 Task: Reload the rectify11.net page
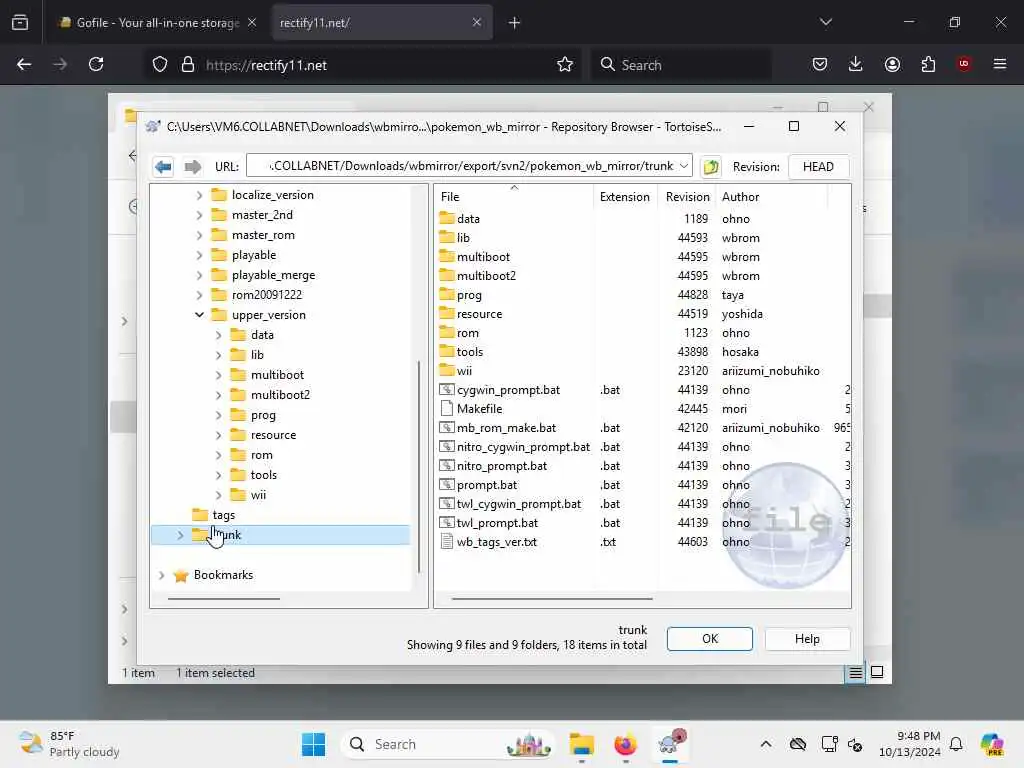pos(96,64)
